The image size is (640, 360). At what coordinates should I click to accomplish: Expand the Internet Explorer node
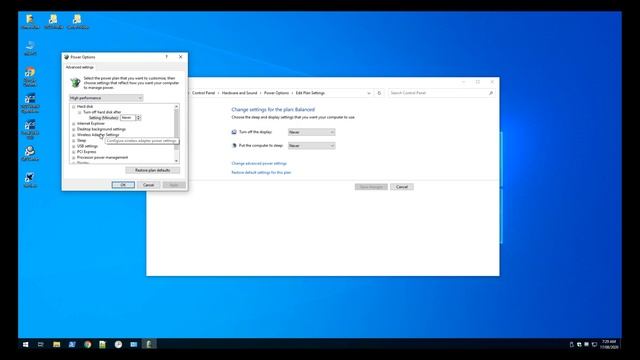coord(74,124)
